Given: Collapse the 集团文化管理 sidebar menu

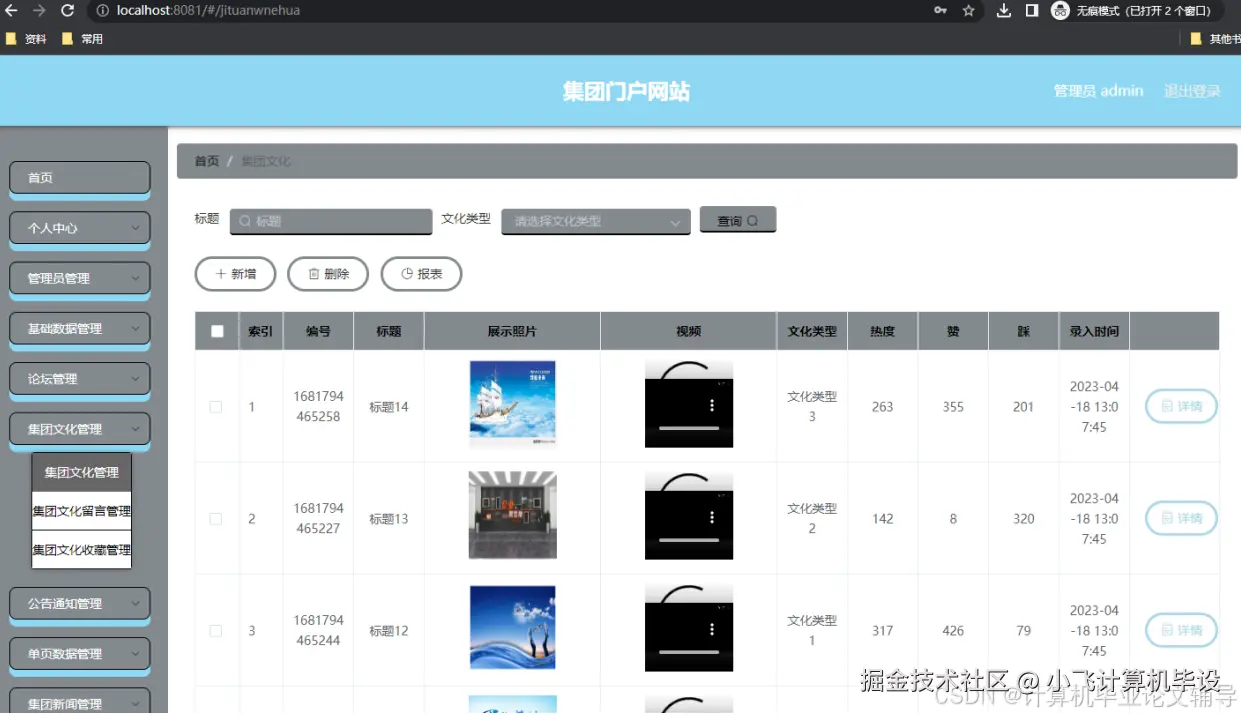Looking at the screenshot, I should click(80, 429).
